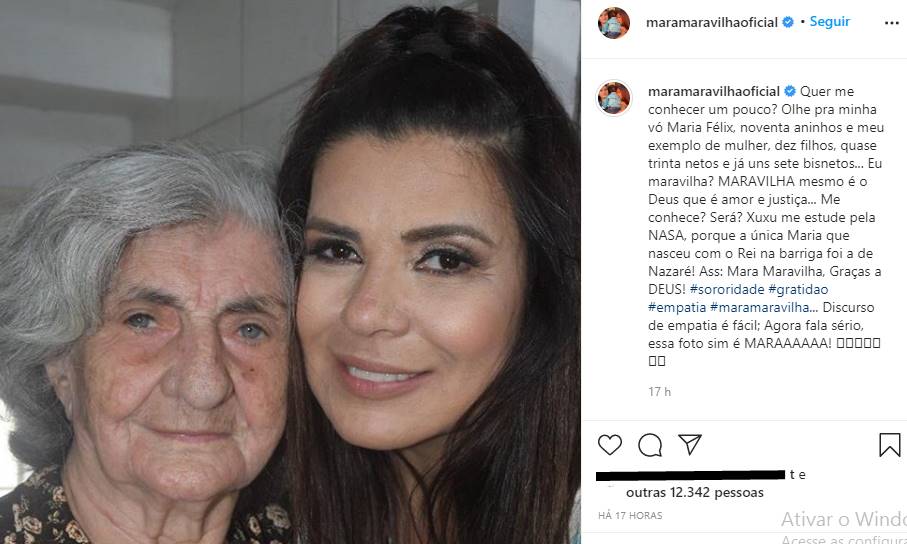This screenshot has height=544, width=907.
Task: Follow the account via Seguir
Action: (x=829, y=21)
